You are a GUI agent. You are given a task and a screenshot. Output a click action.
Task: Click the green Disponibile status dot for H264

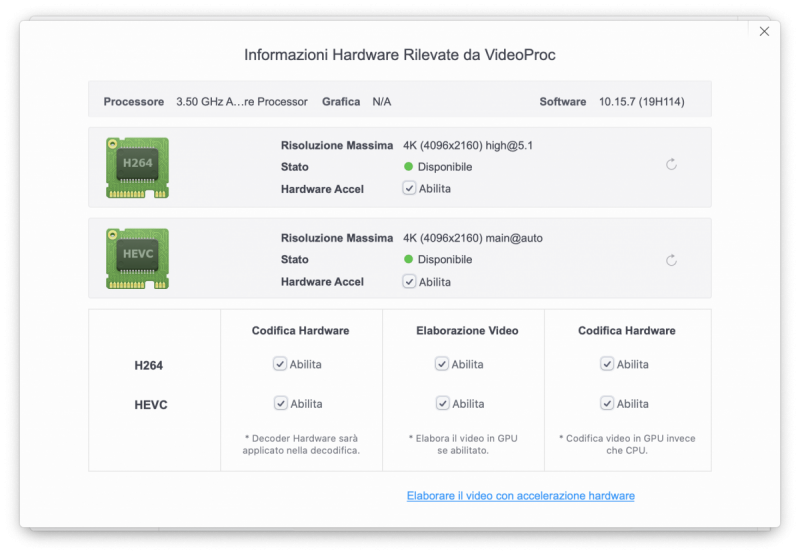pos(408,166)
